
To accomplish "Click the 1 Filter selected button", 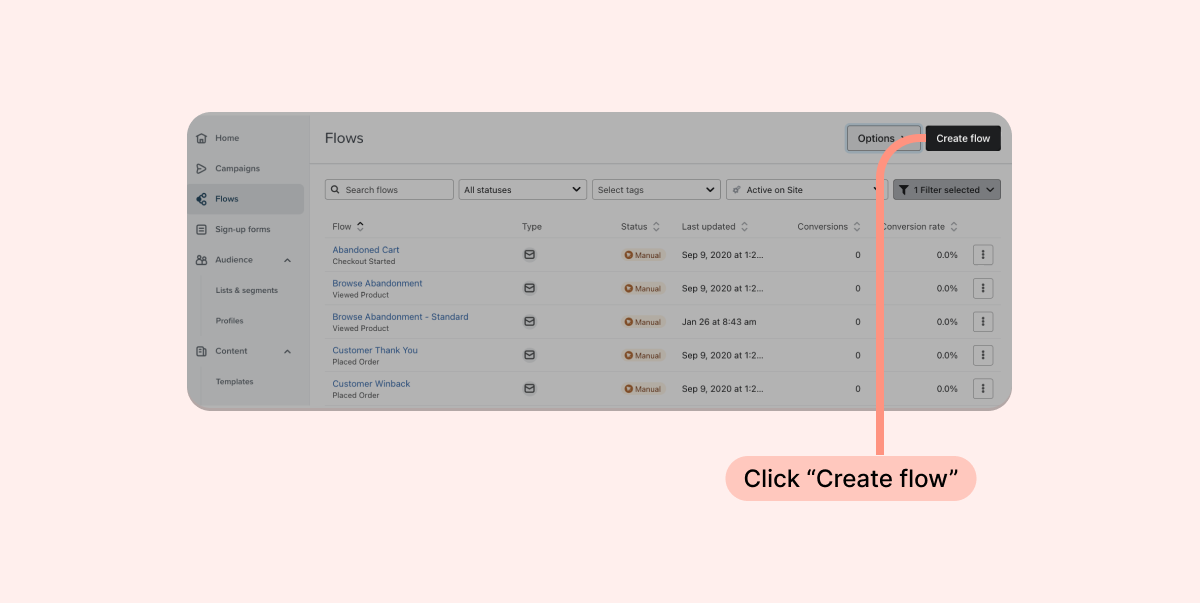I will (946, 190).
